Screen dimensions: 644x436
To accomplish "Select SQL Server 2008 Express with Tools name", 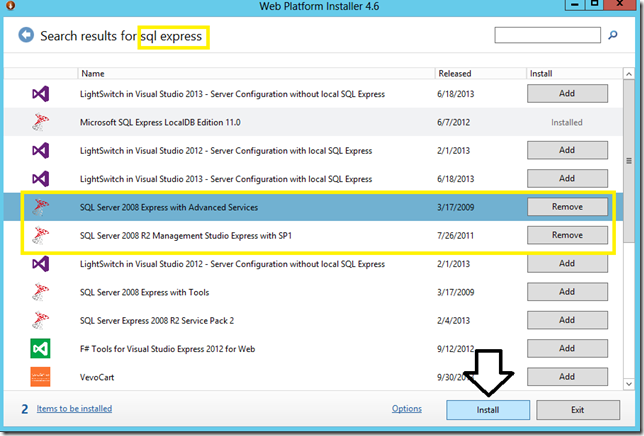I will pyautogui.click(x=145, y=292).
